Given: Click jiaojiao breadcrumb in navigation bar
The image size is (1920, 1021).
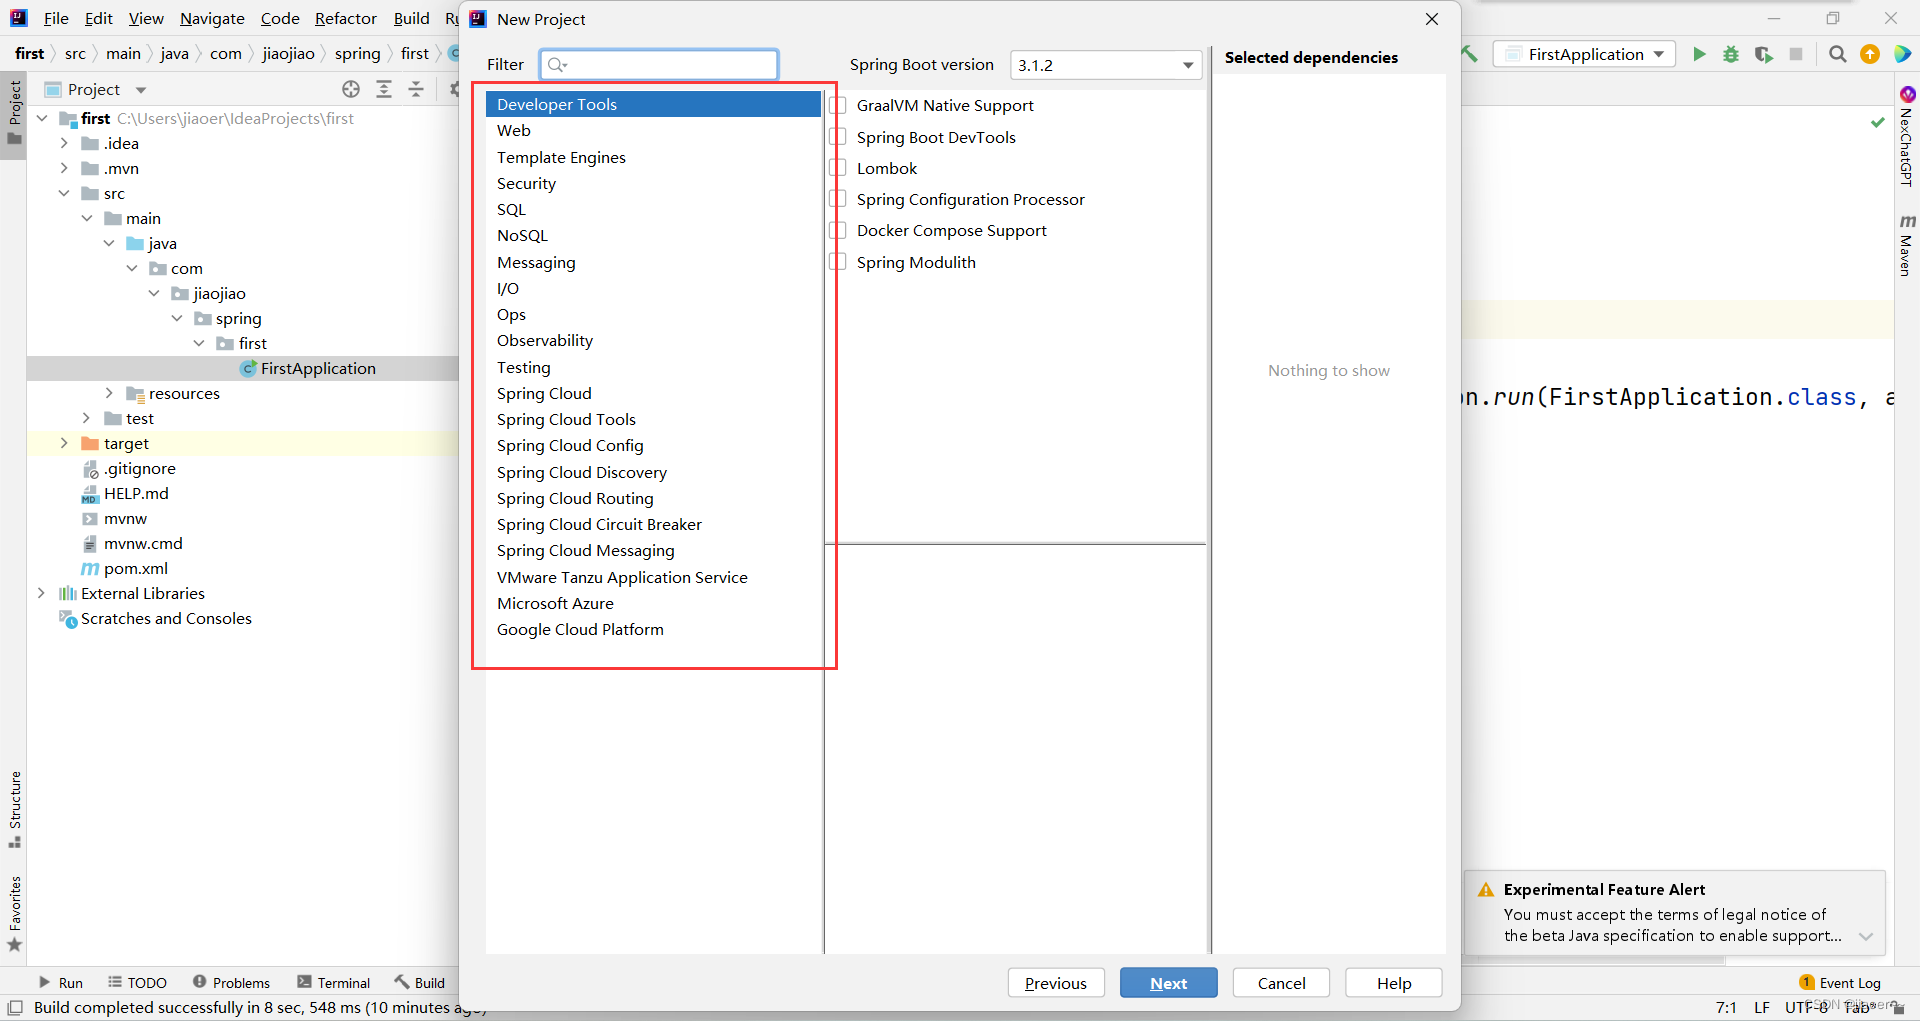Looking at the screenshot, I should (288, 53).
